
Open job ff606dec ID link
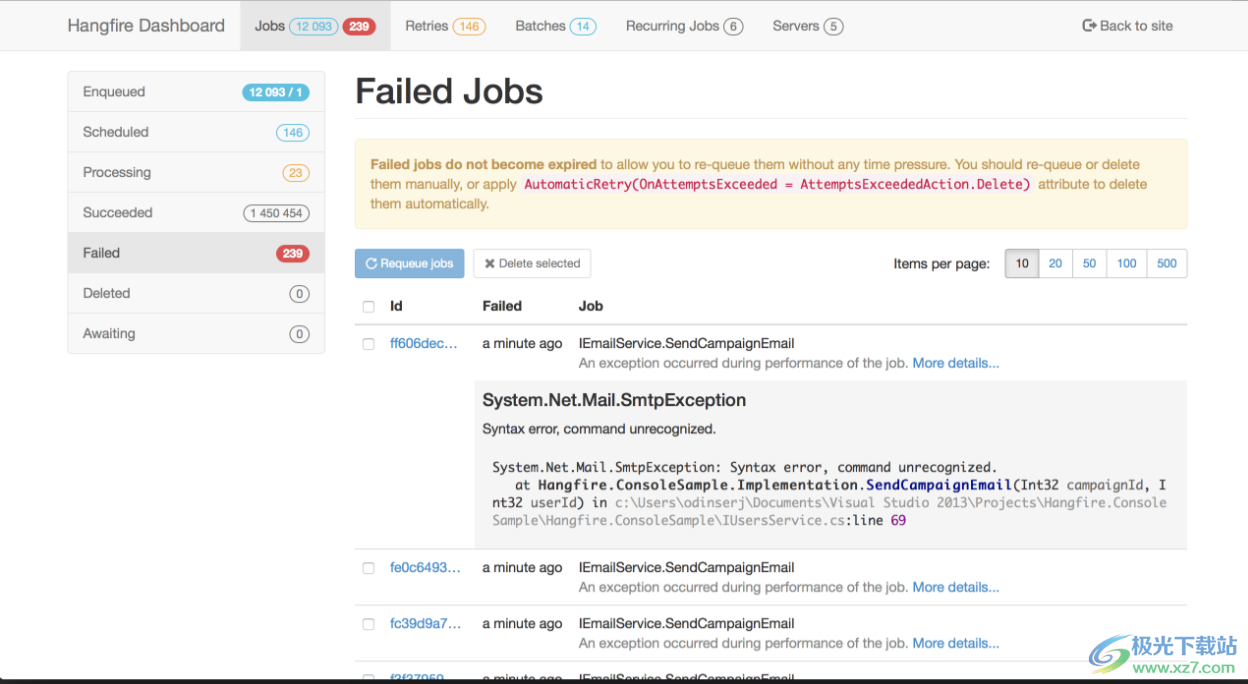(424, 344)
